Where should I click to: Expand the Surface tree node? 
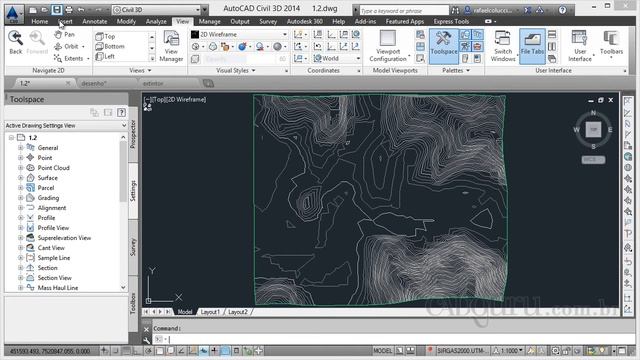[20, 178]
